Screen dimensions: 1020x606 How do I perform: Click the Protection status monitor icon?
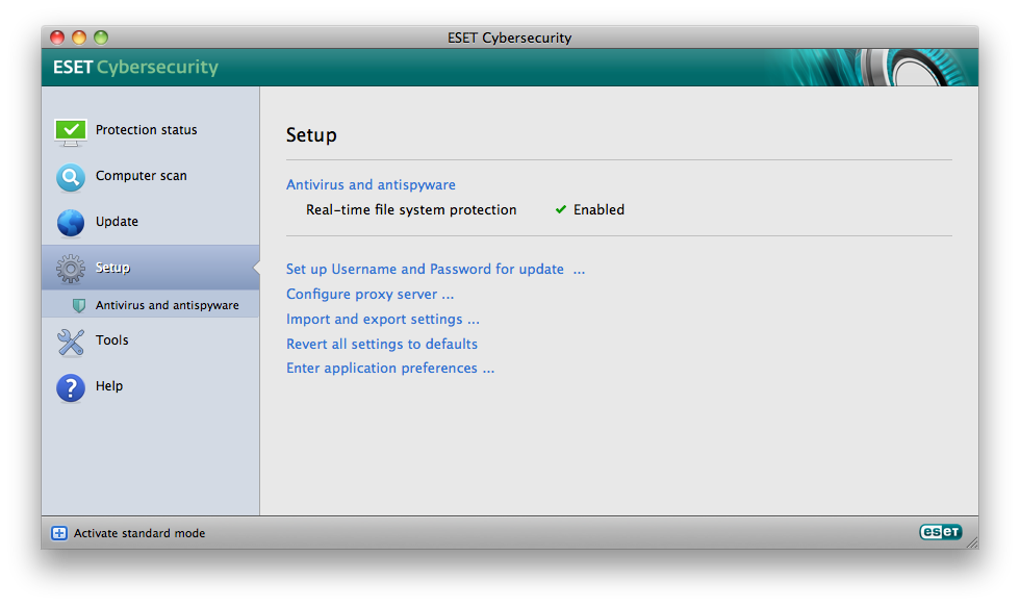click(x=70, y=132)
